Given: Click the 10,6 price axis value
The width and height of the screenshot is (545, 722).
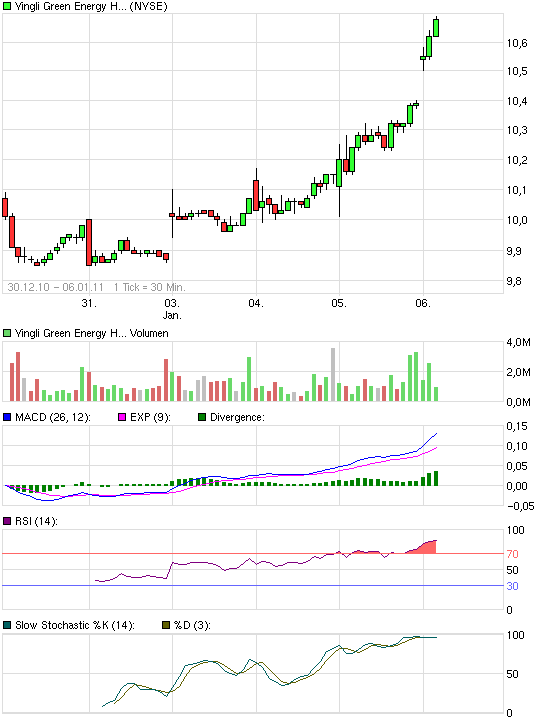Looking at the screenshot, I should point(517,43).
